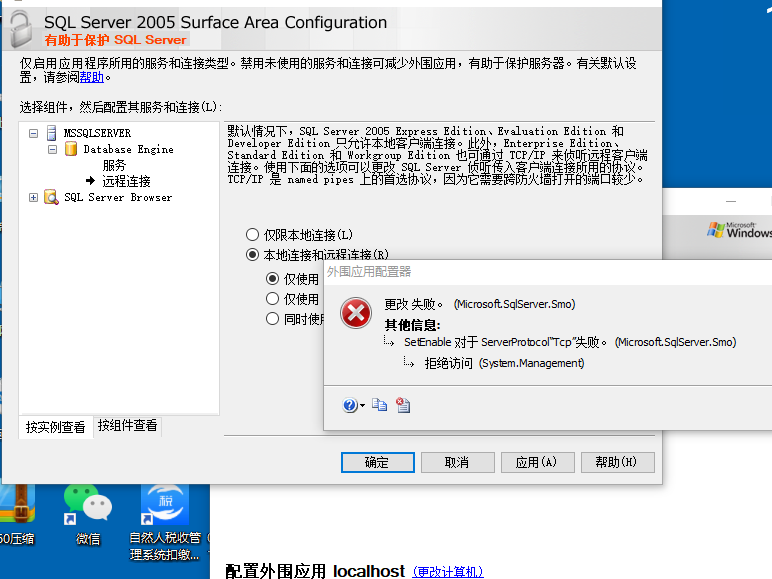Select the 服务 tree item
The image size is (772, 579).
tap(114, 165)
